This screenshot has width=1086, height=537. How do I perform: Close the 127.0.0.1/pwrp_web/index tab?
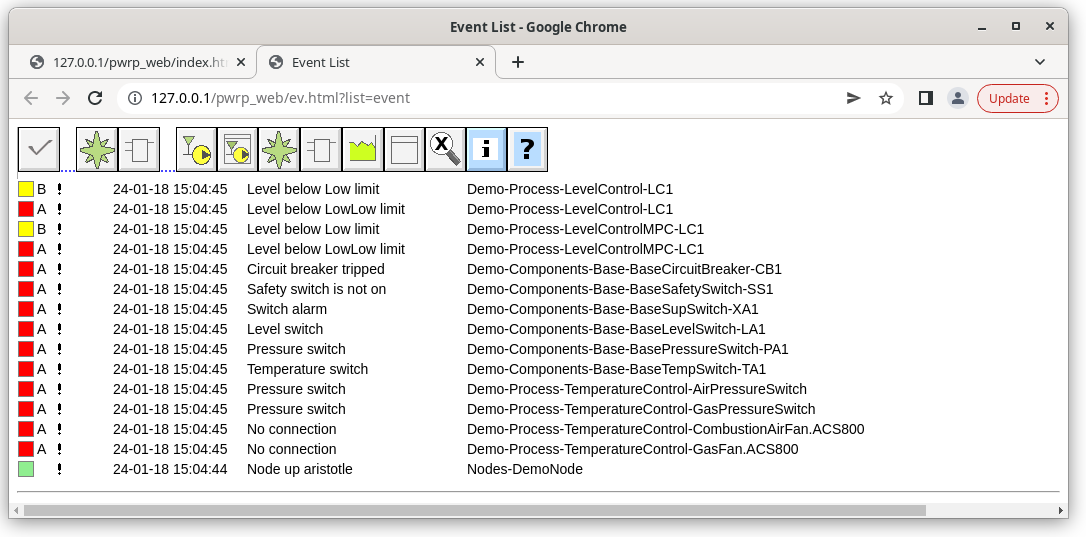(240, 62)
